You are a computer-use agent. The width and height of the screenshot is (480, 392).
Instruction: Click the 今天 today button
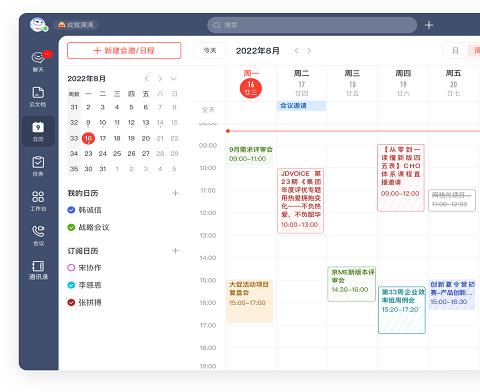pyautogui.click(x=210, y=51)
